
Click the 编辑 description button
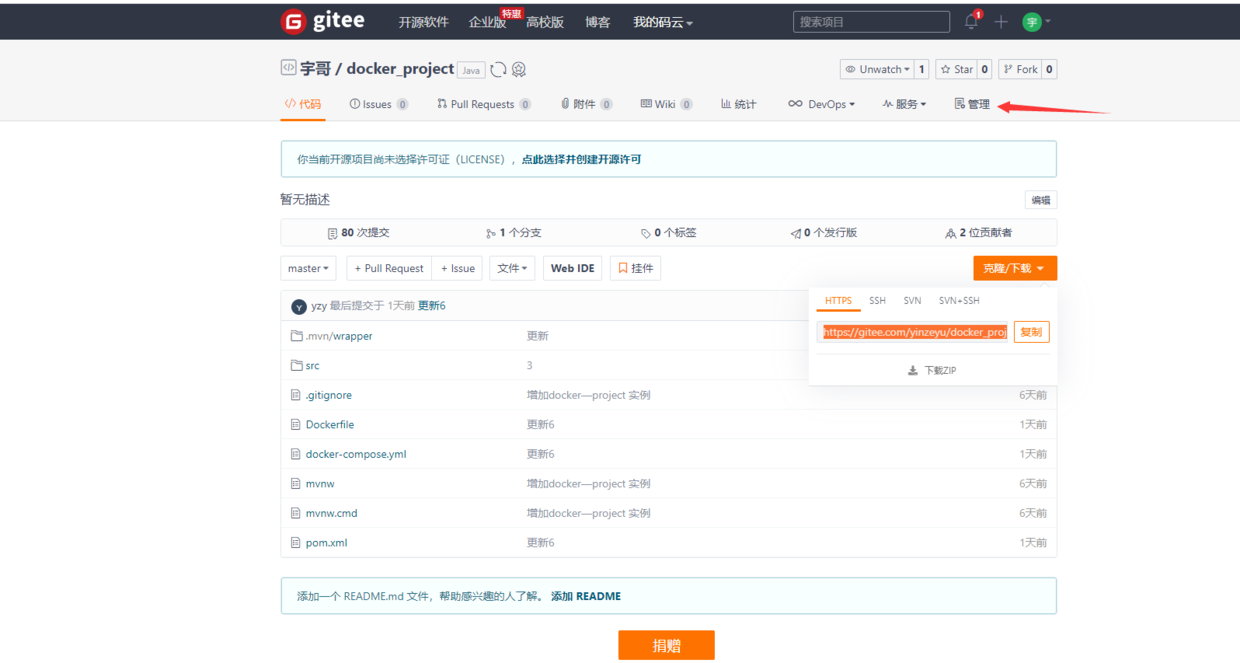(x=1041, y=200)
